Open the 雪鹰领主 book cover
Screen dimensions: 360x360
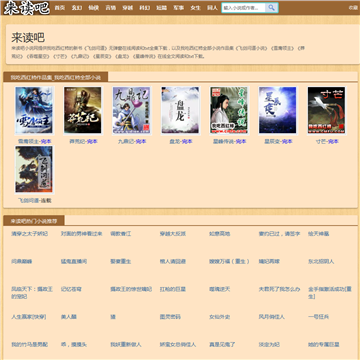[x=34, y=110]
